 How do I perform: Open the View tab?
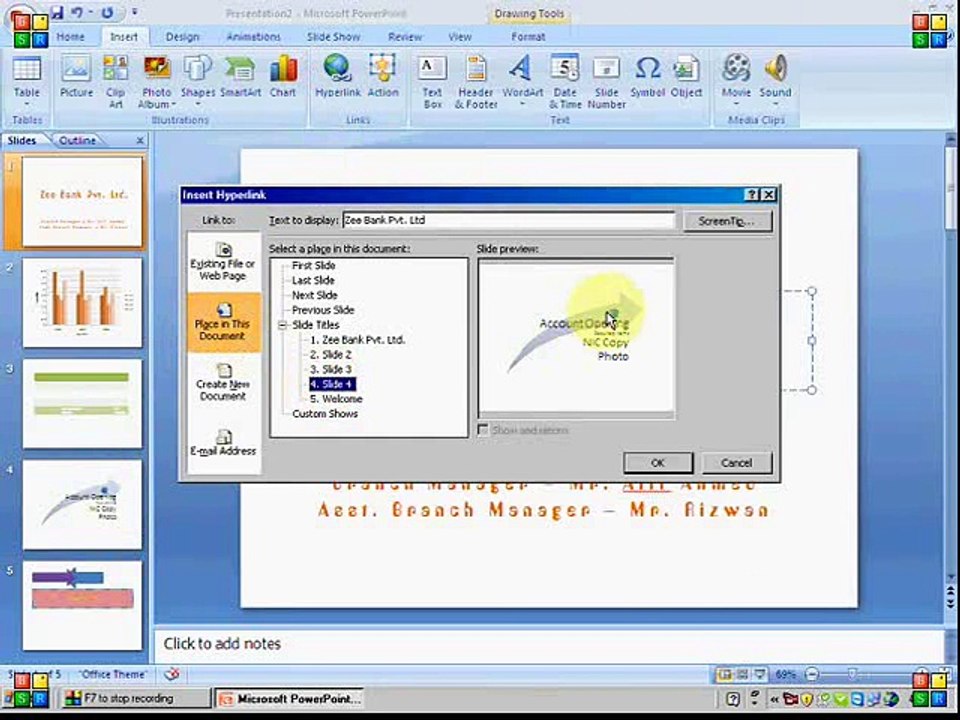(460, 37)
